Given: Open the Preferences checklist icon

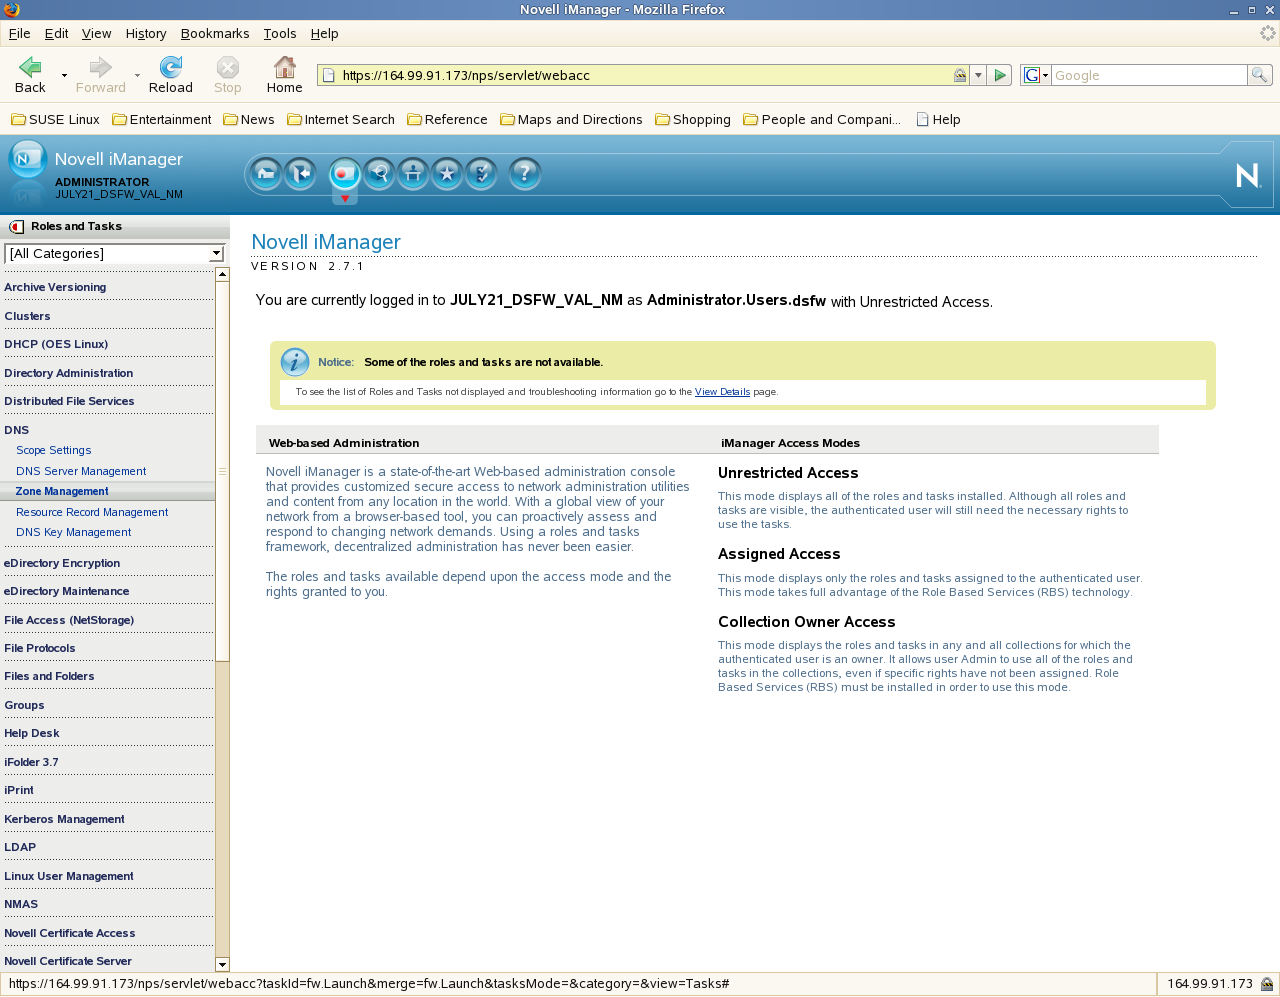Looking at the screenshot, I should click(481, 174).
